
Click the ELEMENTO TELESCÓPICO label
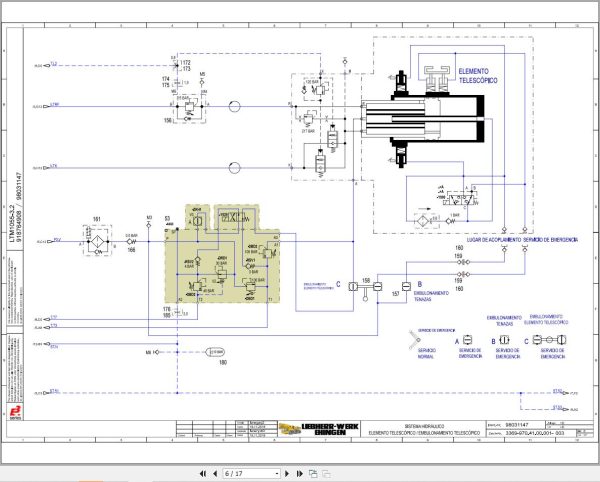pos(478,76)
